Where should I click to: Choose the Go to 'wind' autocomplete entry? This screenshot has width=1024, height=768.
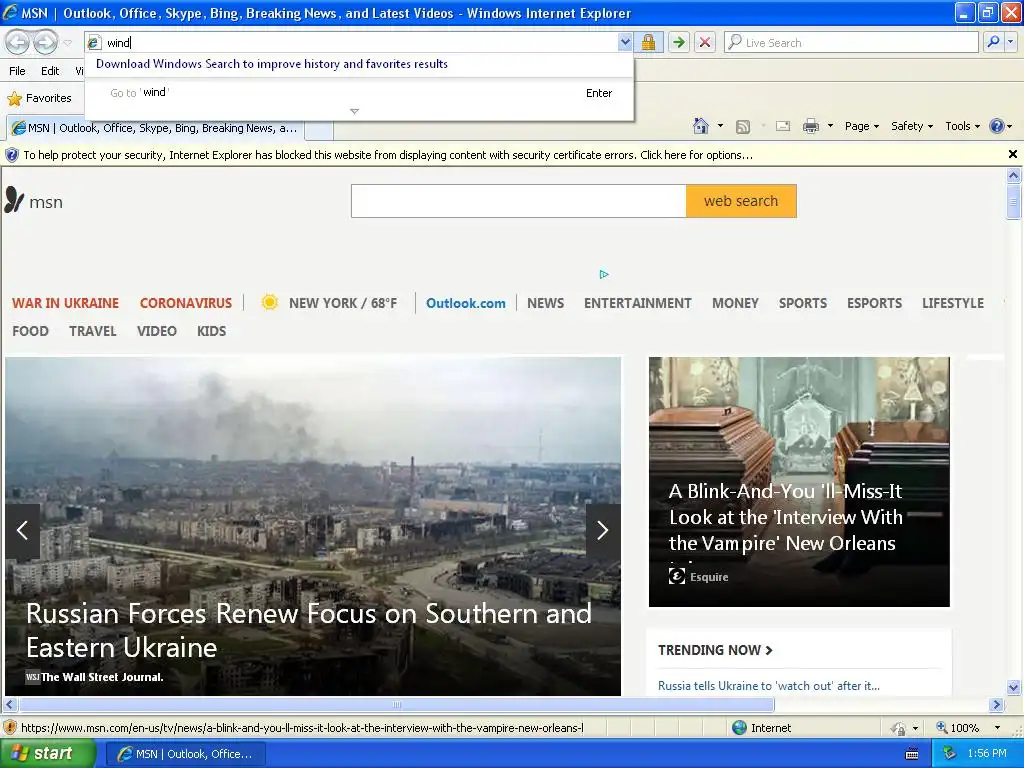point(359,93)
